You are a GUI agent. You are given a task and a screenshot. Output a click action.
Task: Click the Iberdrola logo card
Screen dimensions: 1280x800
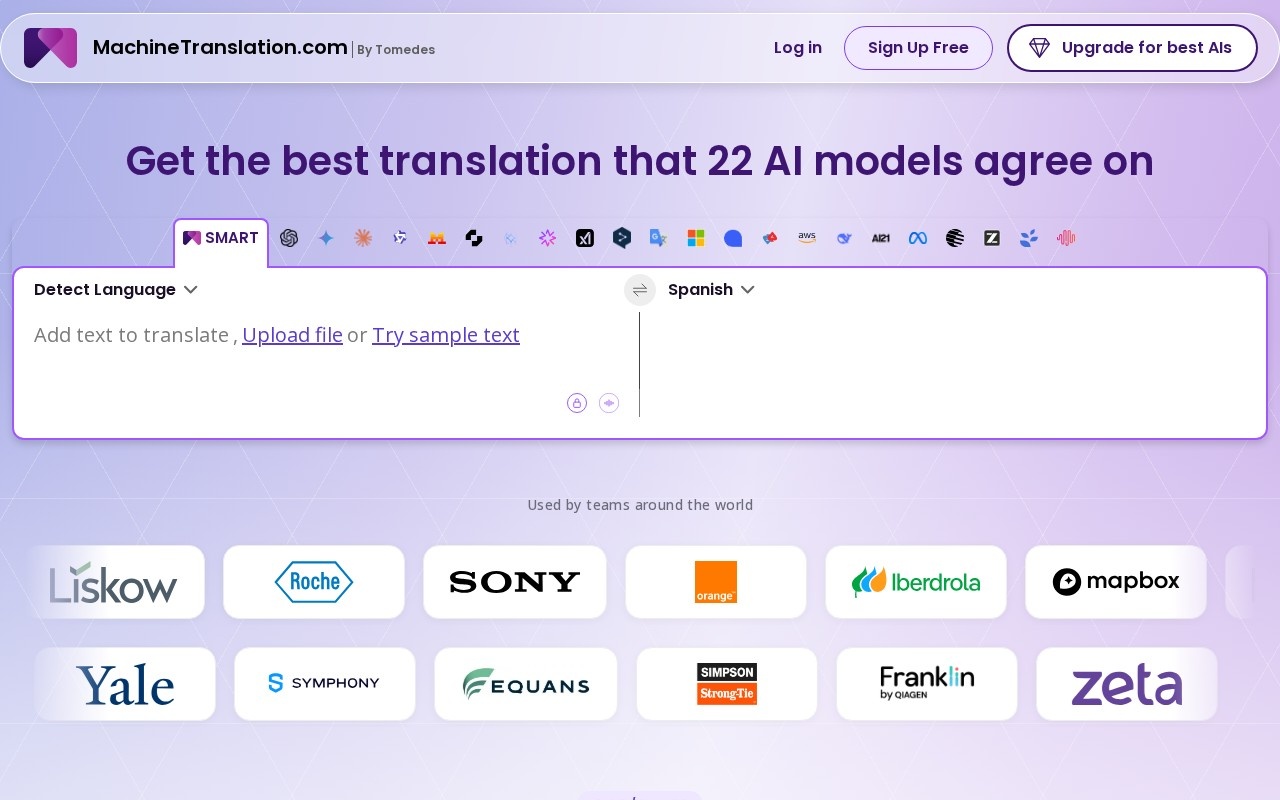tap(916, 582)
